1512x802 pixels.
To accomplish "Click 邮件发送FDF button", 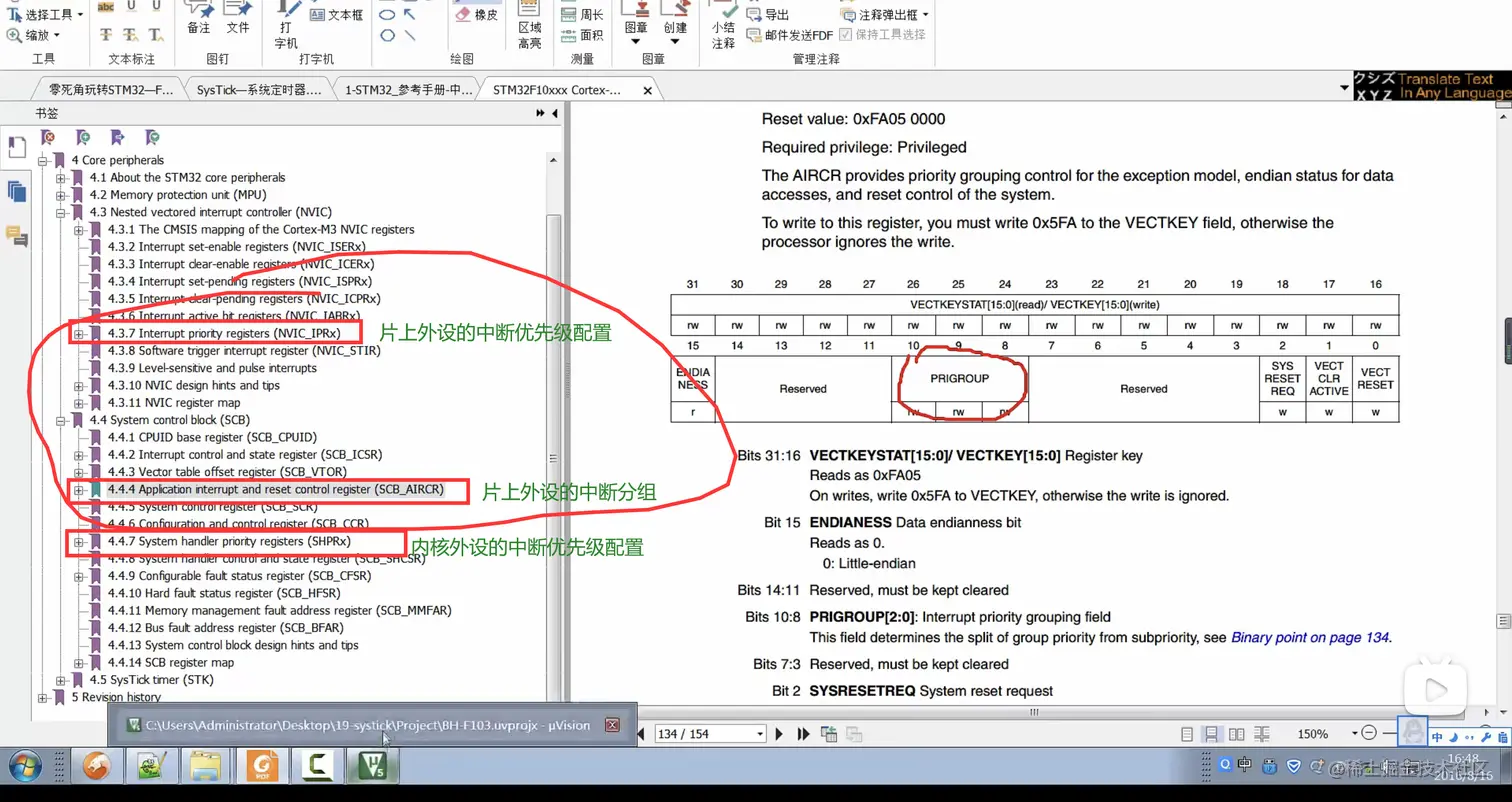I will pos(789,35).
